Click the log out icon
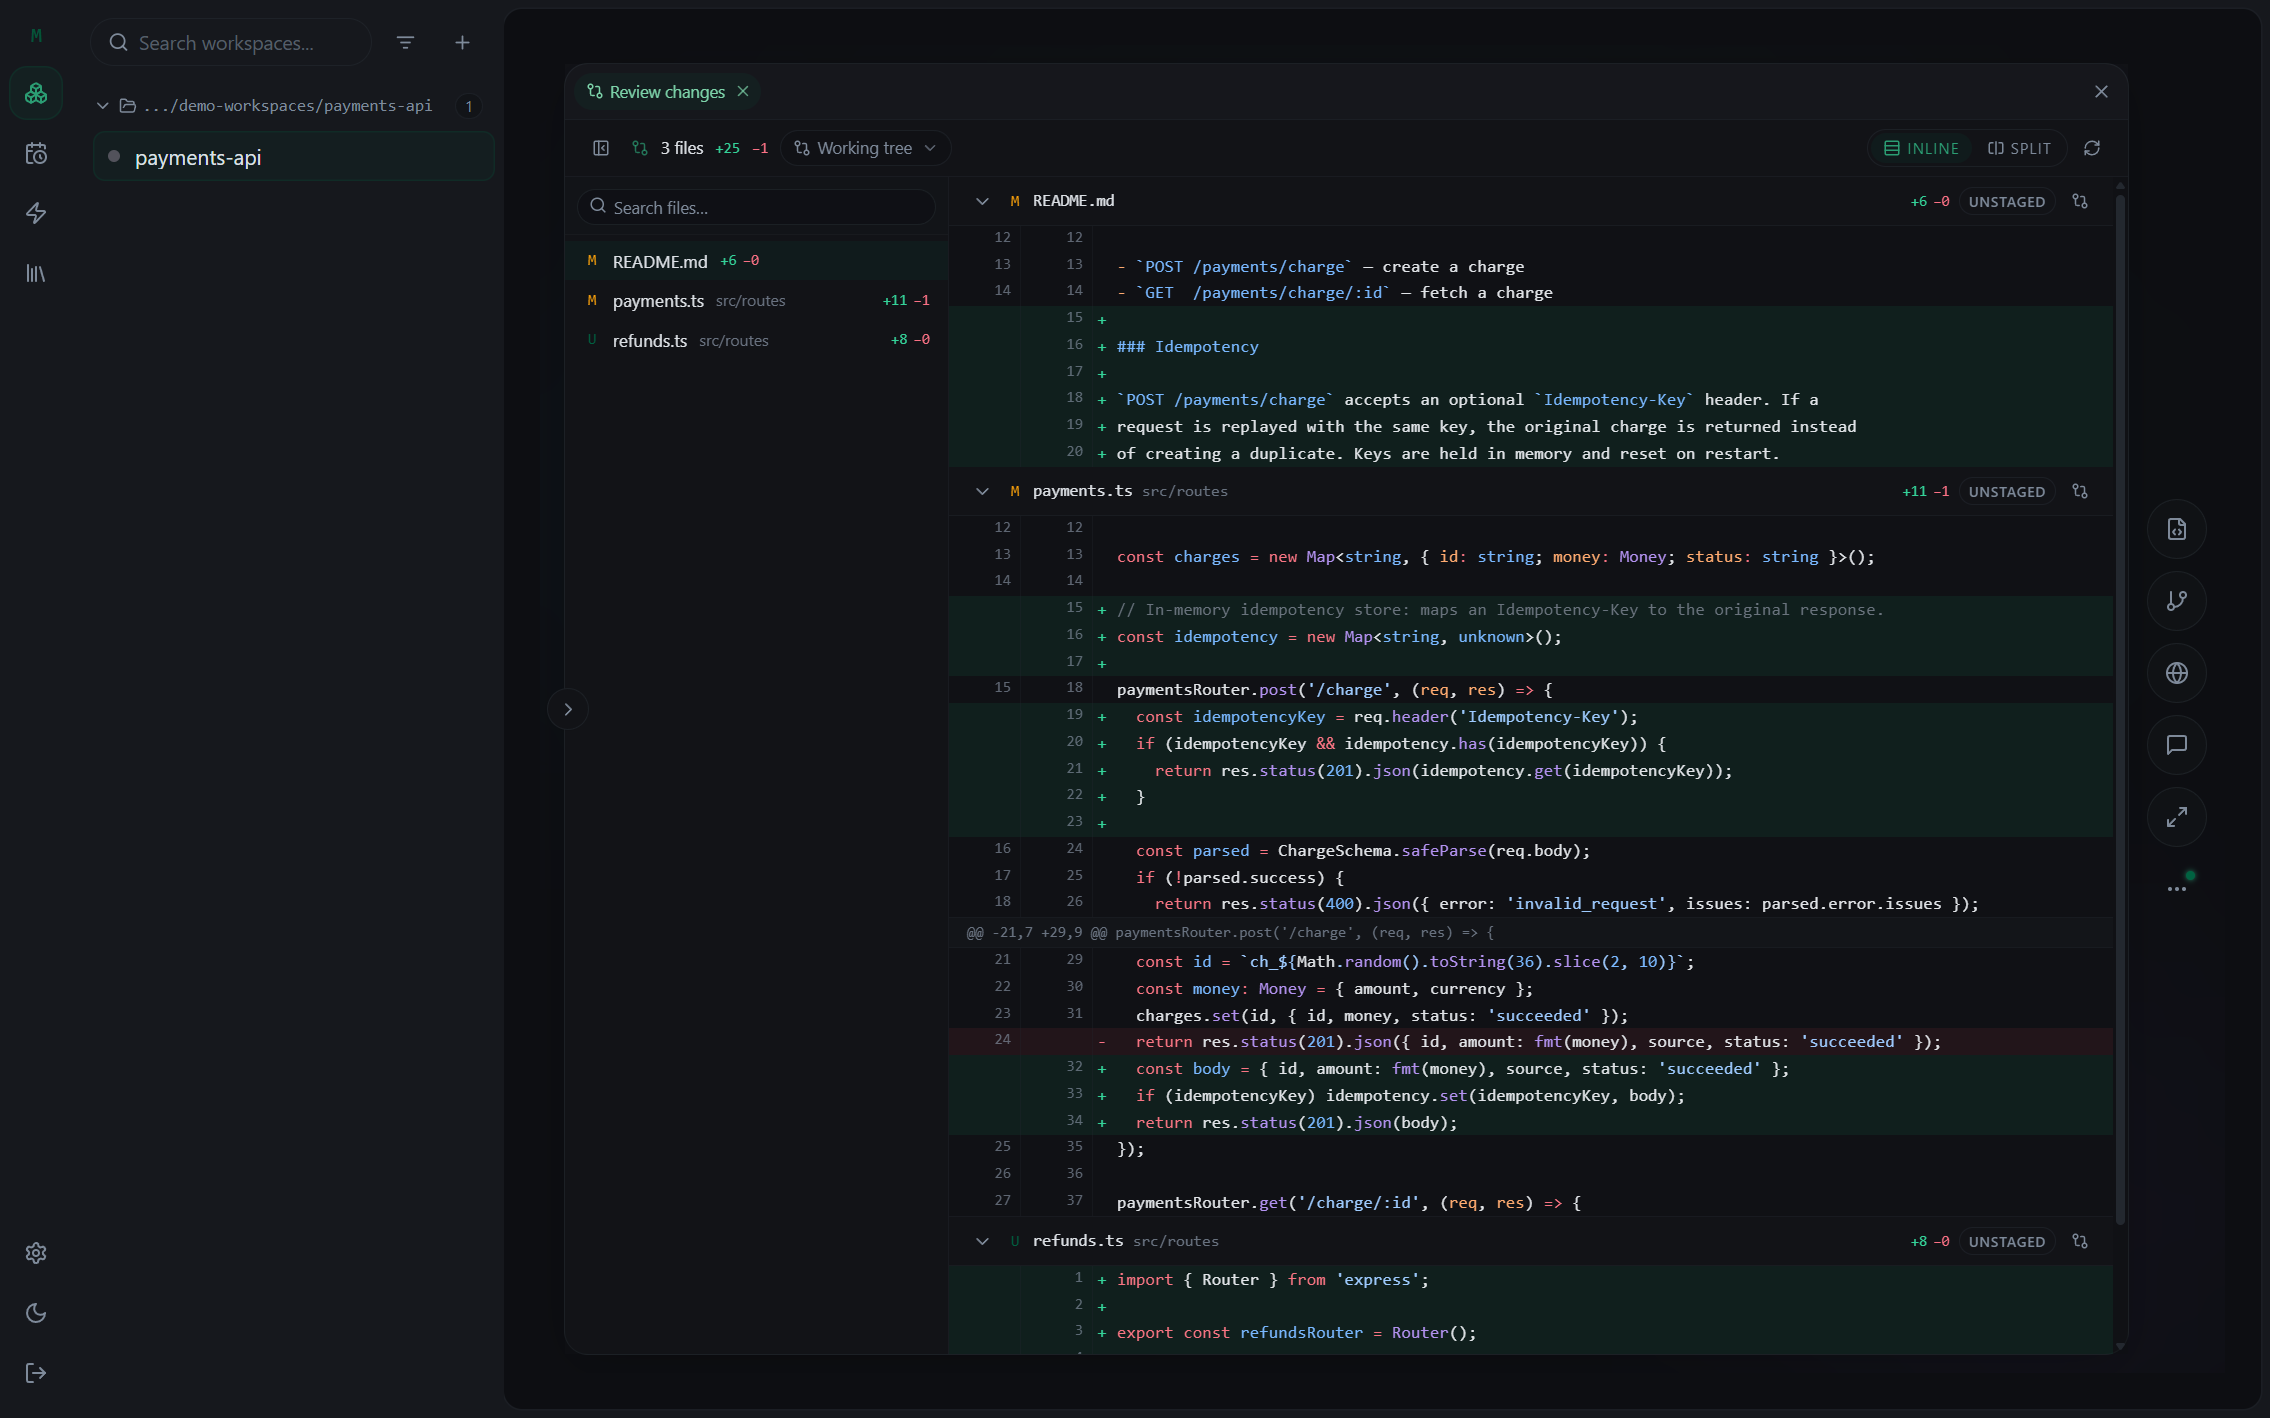The width and height of the screenshot is (2270, 1418). click(36, 1373)
